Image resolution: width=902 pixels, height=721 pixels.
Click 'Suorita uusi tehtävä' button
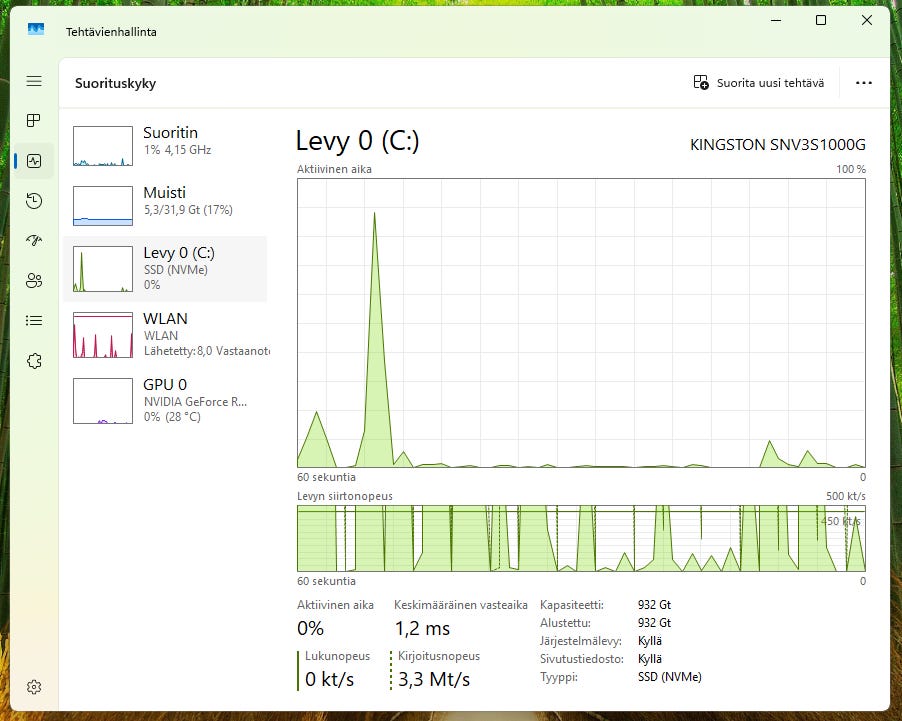tap(759, 83)
